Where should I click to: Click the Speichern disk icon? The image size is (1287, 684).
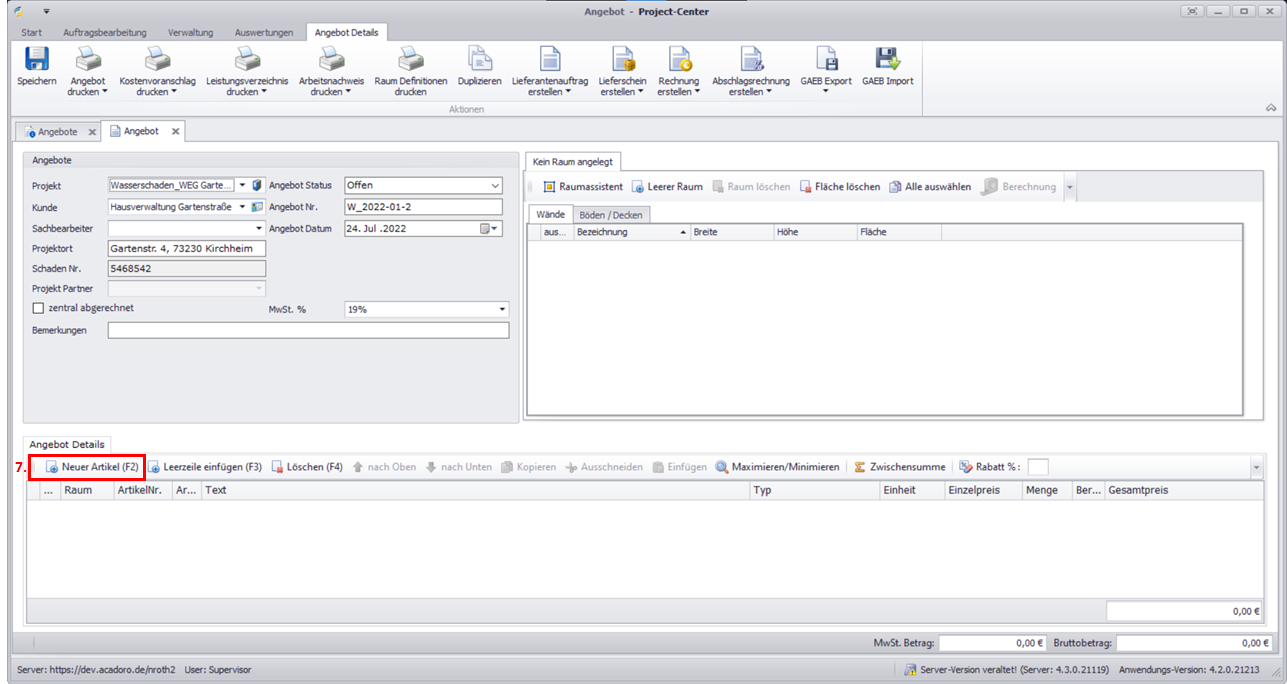click(36, 59)
